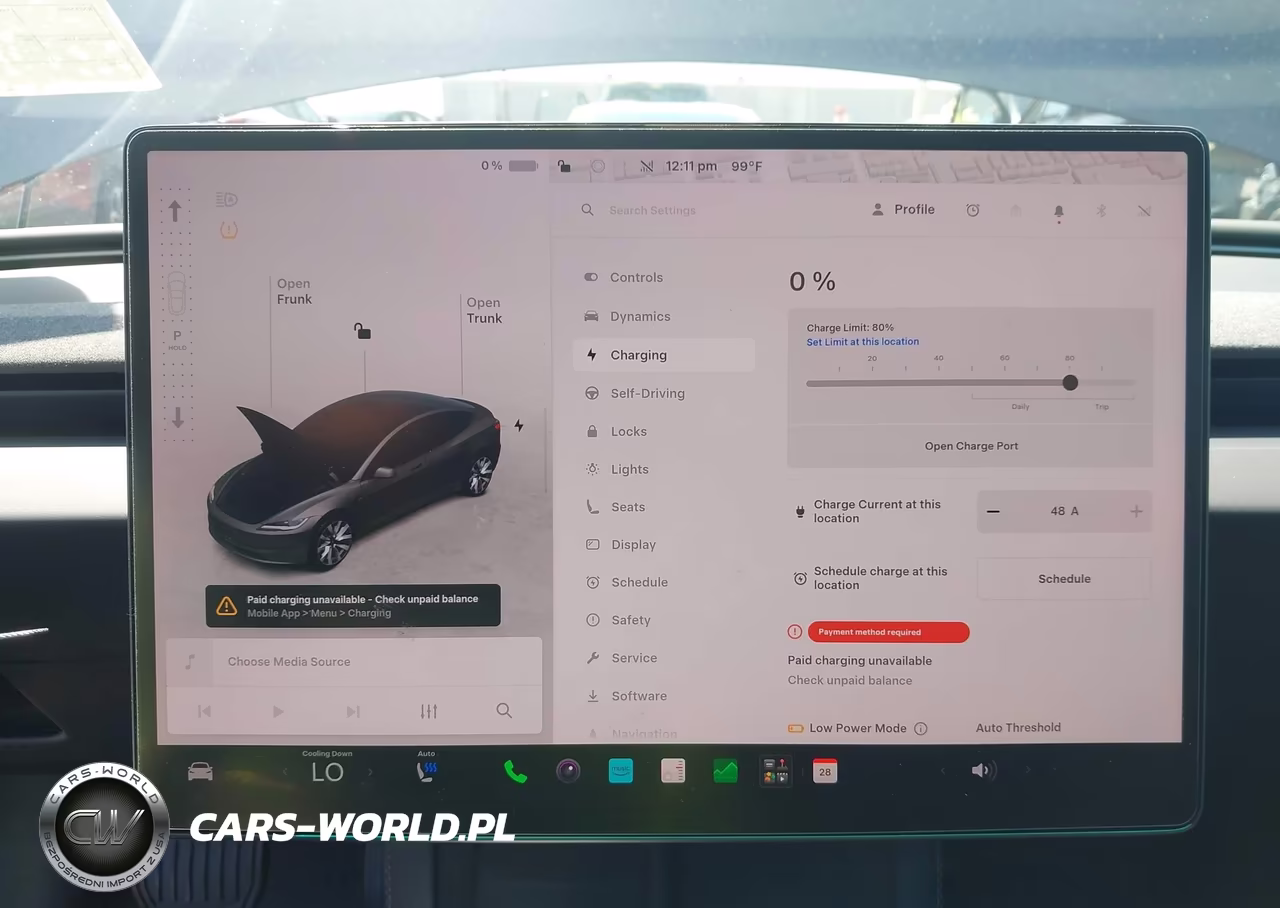Show Low Power Mode info icon
Image resolution: width=1280 pixels, height=908 pixels.
921,729
